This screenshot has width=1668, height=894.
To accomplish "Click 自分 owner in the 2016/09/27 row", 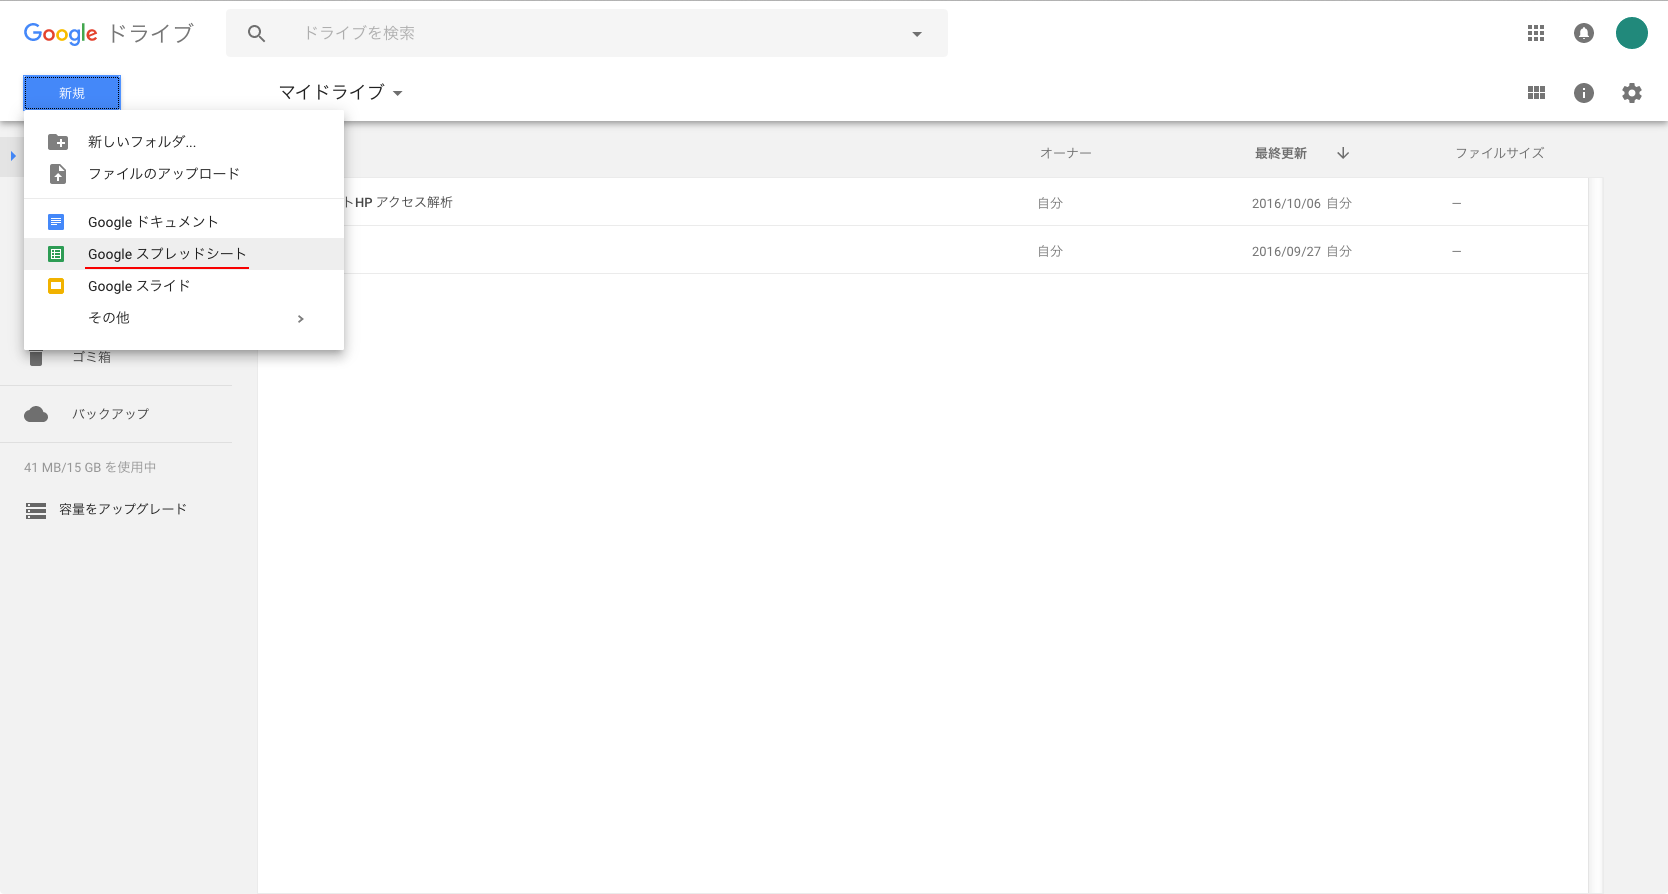I will 1050,251.
